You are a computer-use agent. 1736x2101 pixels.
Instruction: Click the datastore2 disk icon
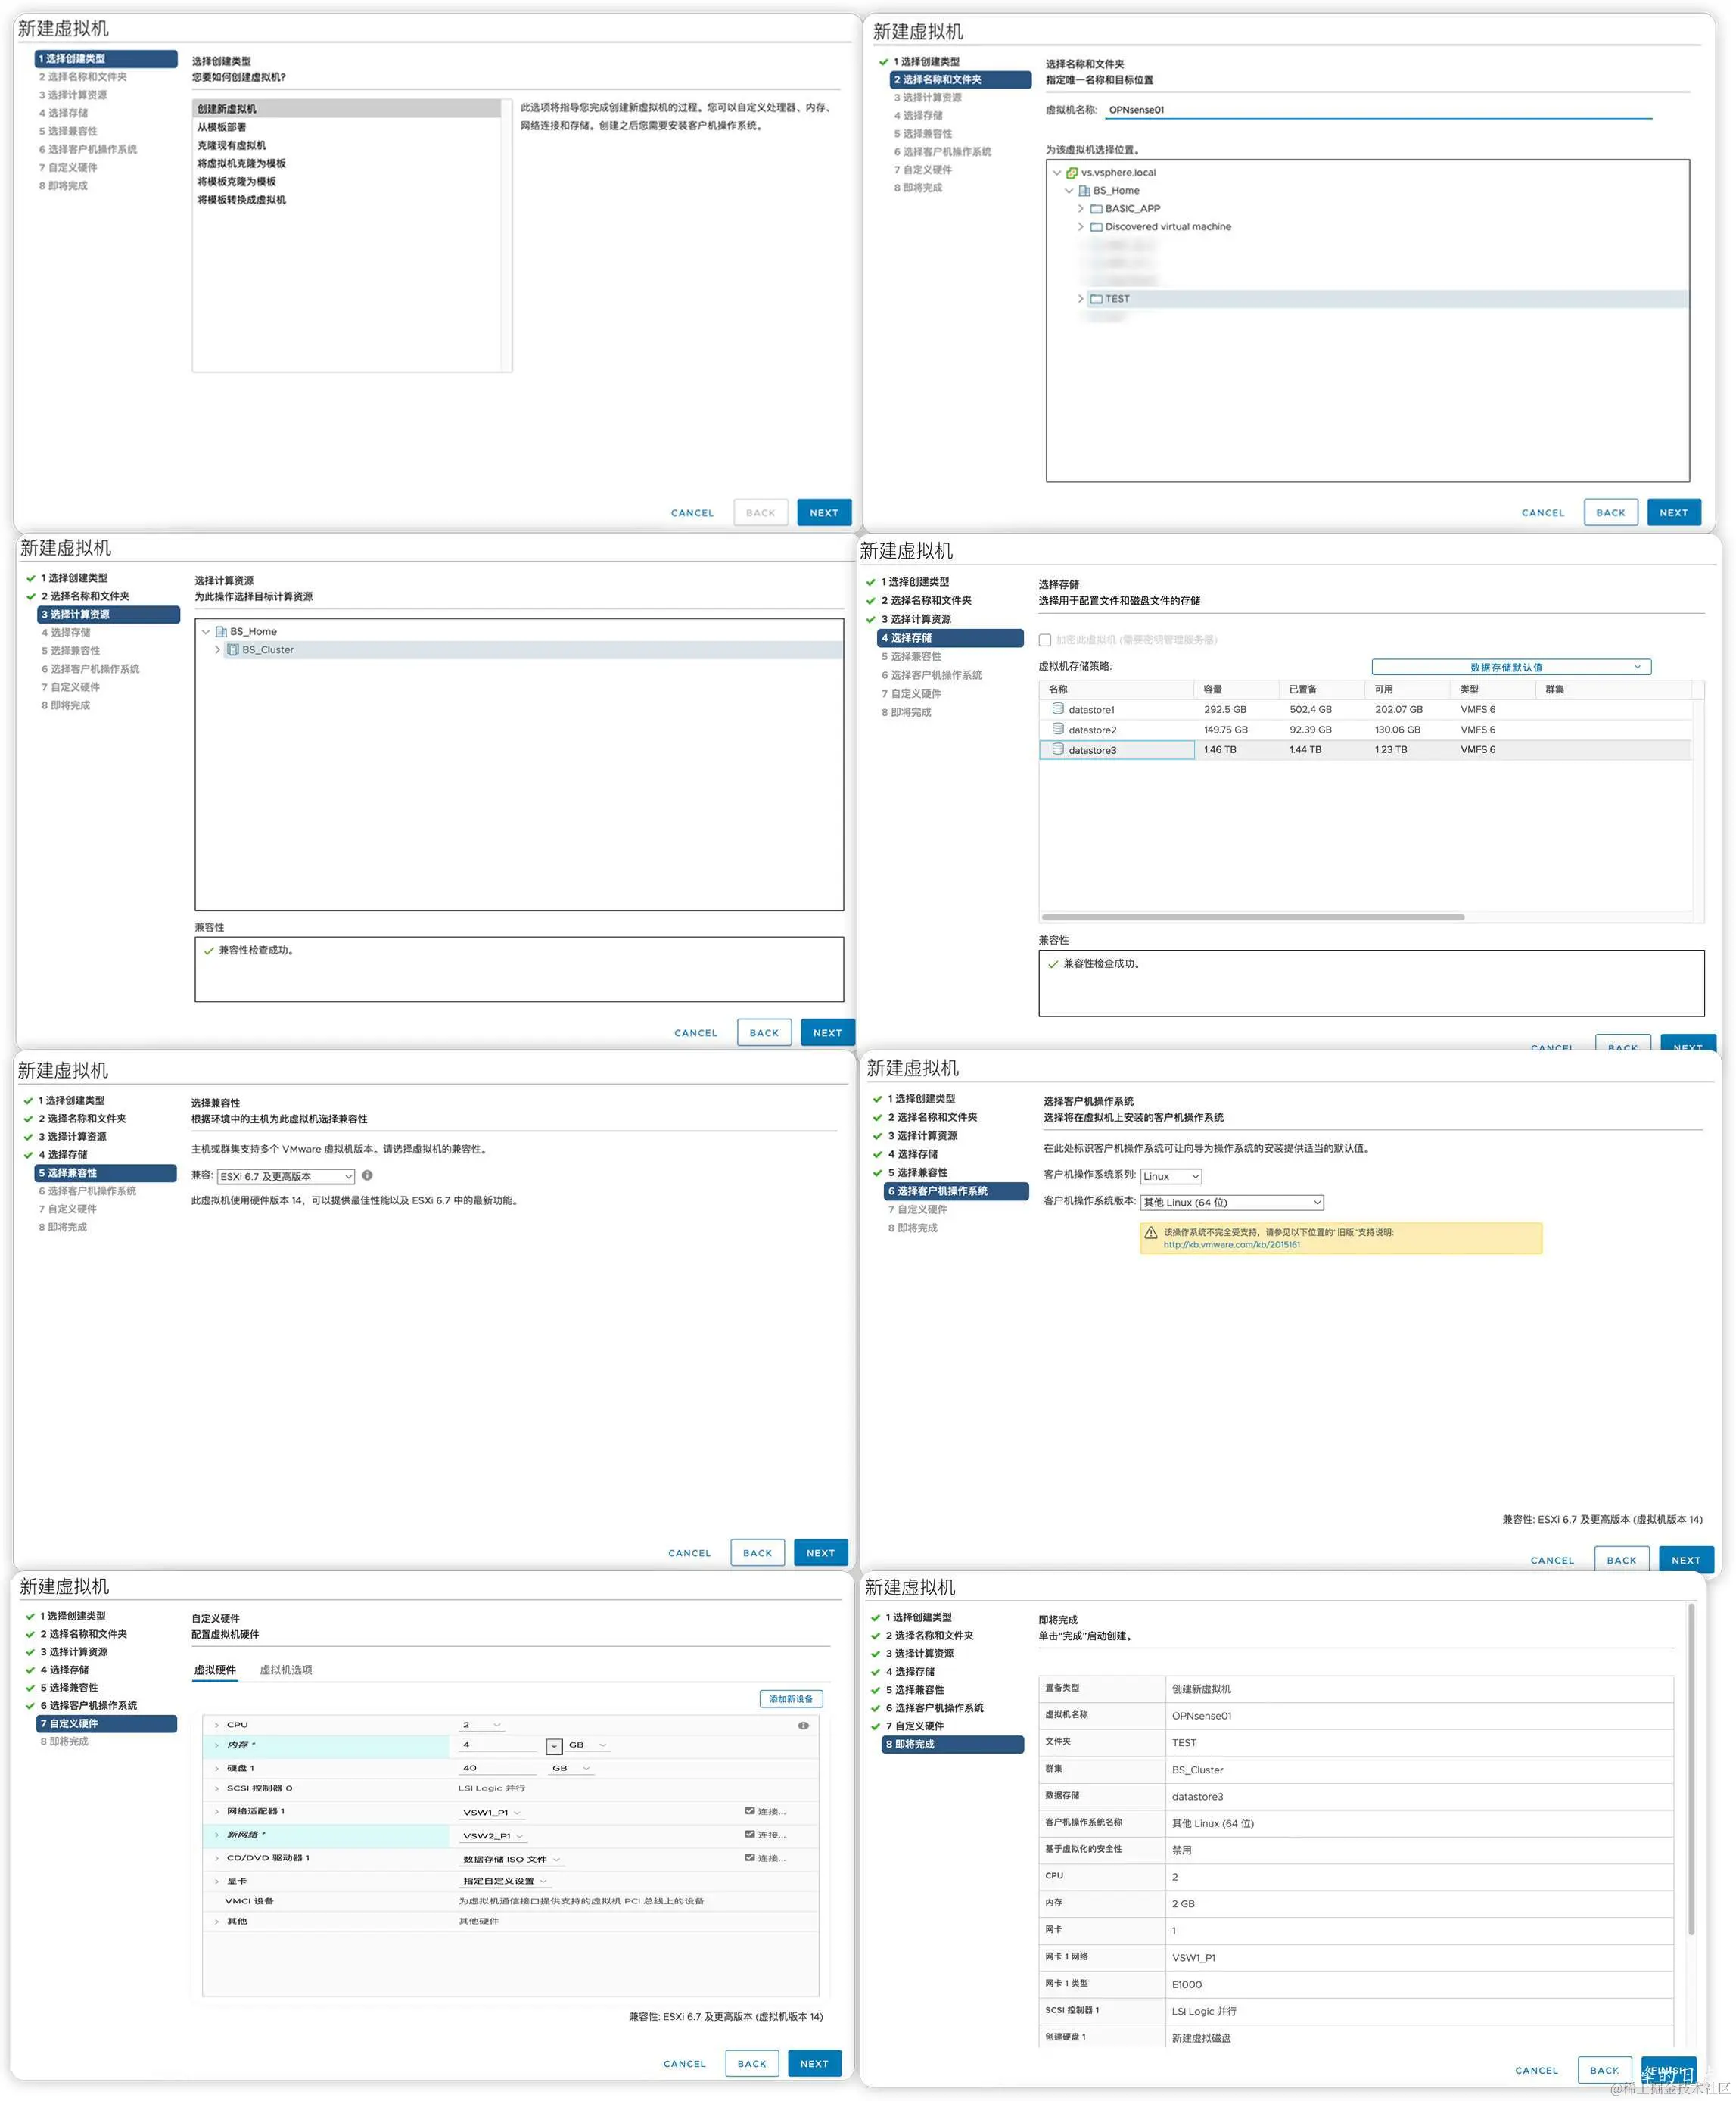[1057, 729]
